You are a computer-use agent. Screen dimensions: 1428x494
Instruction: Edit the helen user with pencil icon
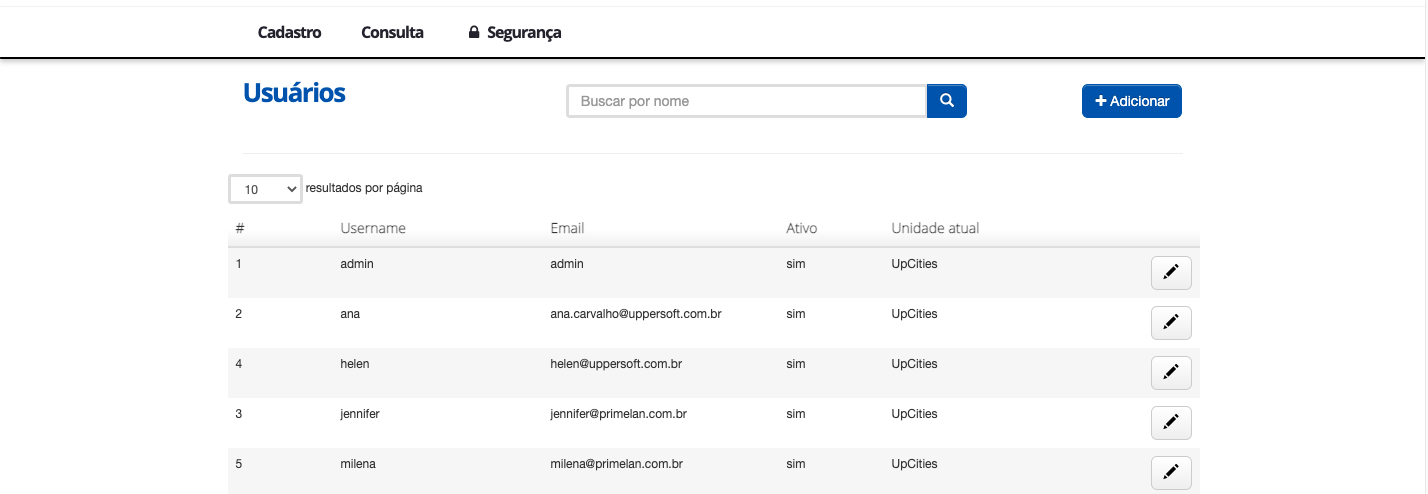coord(1171,373)
